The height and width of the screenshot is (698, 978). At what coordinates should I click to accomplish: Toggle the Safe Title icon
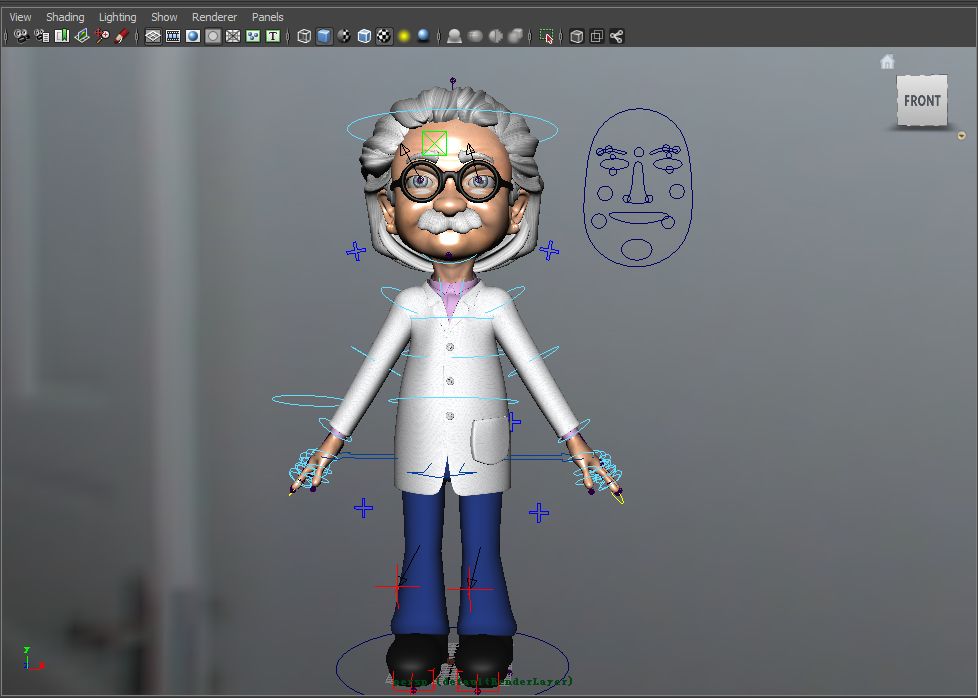coord(273,36)
